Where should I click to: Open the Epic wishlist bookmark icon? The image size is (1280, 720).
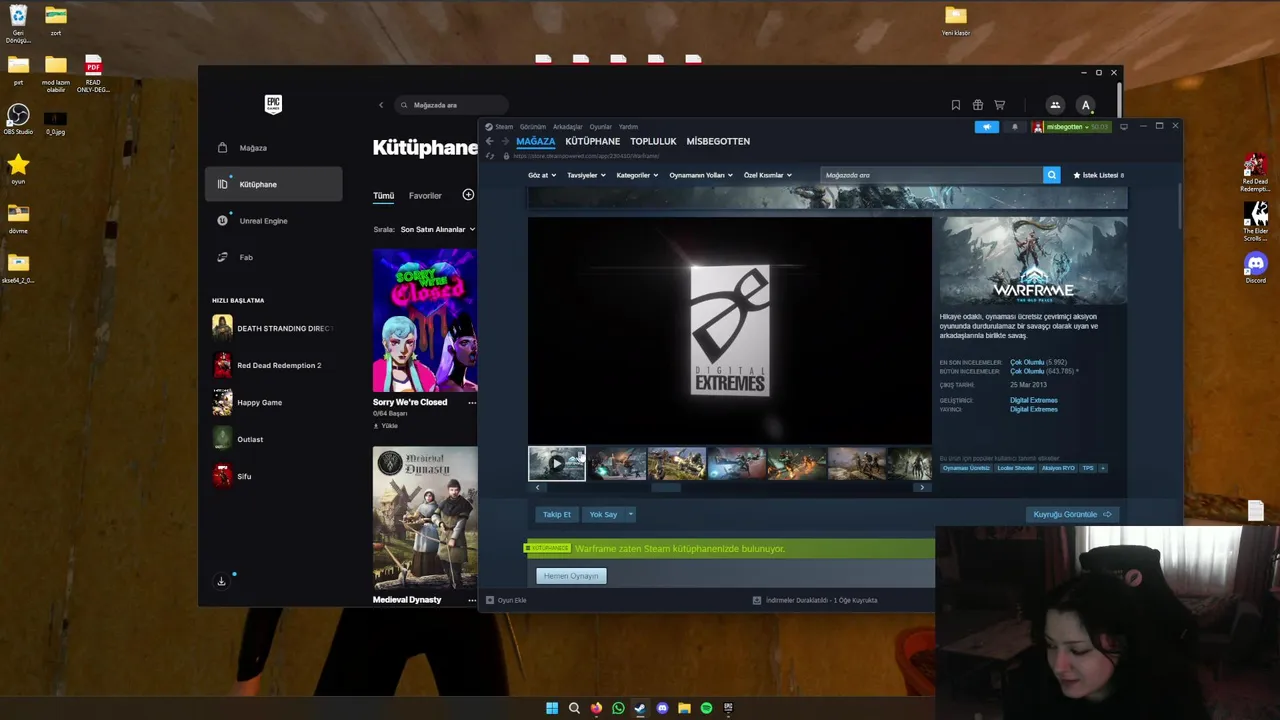point(956,105)
